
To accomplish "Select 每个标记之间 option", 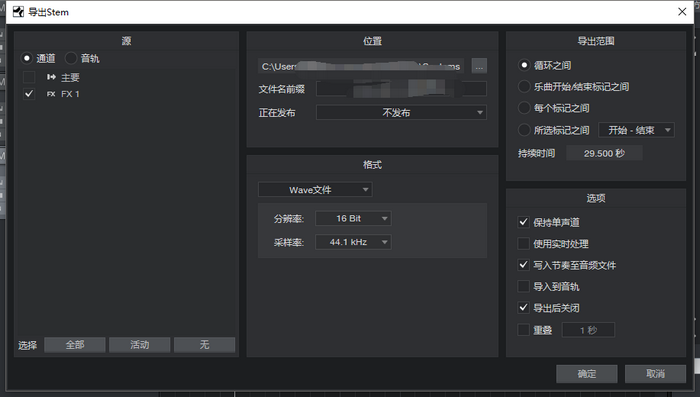I will point(524,108).
